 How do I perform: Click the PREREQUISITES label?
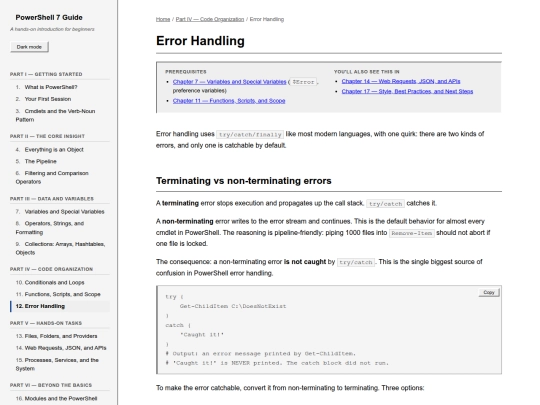tap(186, 72)
